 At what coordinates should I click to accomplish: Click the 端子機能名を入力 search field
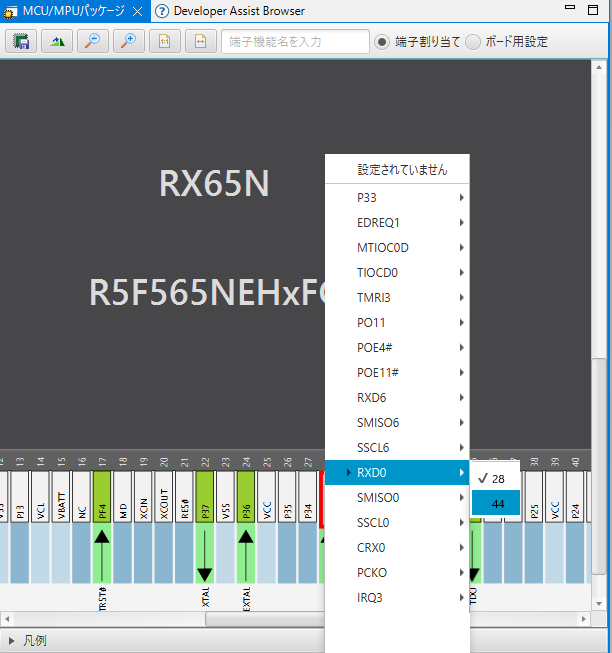[295, 42]
